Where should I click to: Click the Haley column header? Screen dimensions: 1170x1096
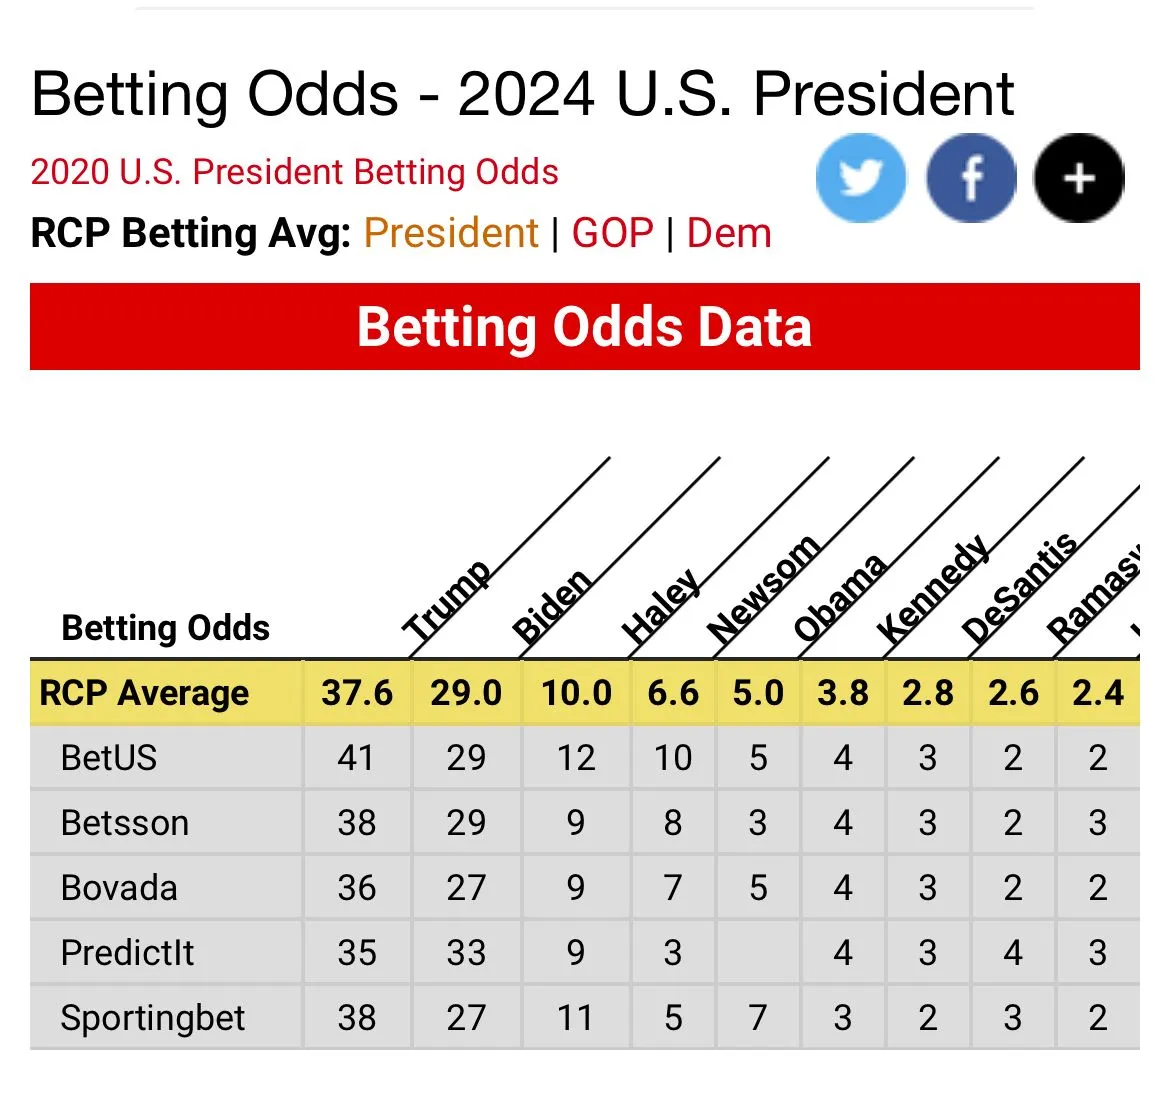660,606
